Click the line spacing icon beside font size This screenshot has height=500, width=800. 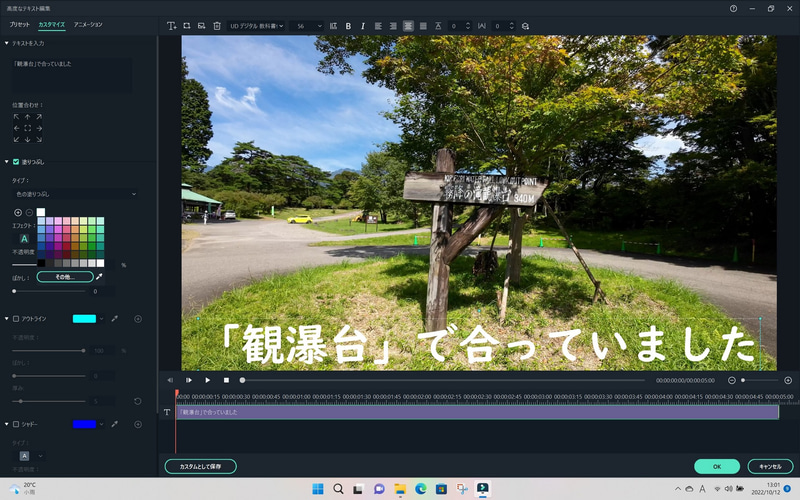tap(333, 26)
